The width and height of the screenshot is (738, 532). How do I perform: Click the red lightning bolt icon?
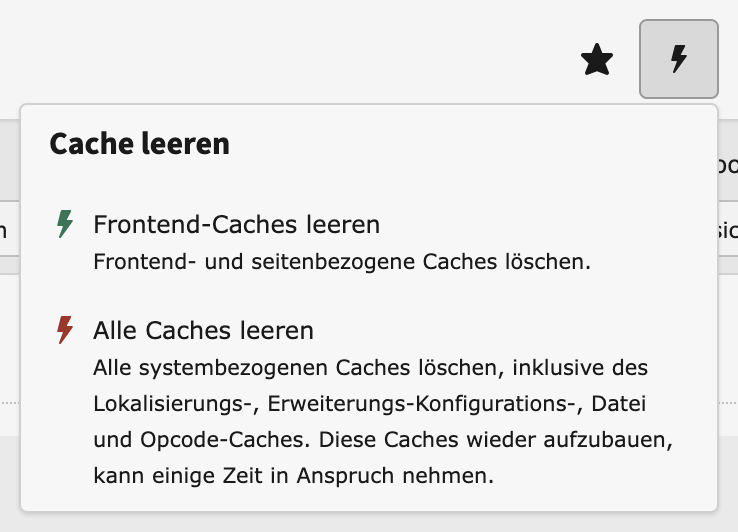65,330
